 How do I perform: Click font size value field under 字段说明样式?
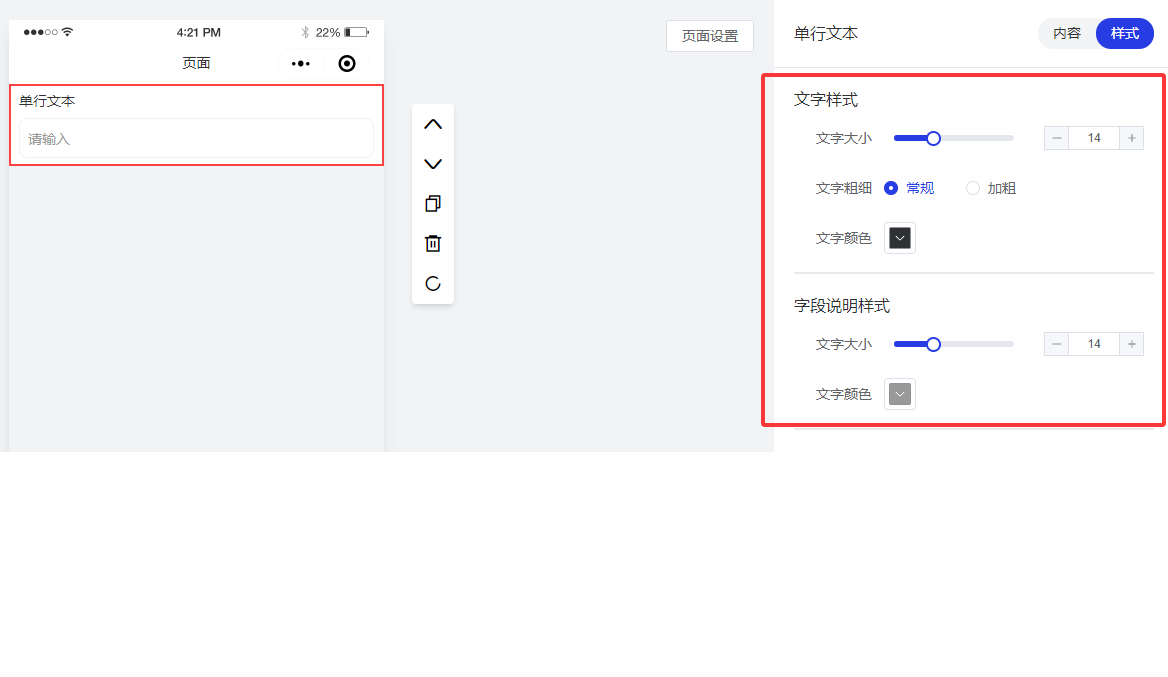(x=1094, y=344)
